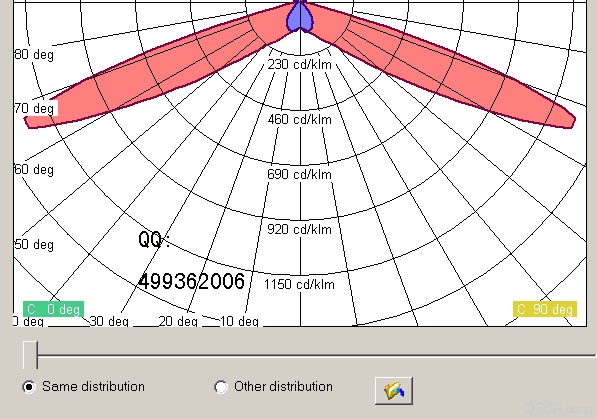Click the 920 cd/klm ring label
Screen dimensions: 597x419
(300, 229)
